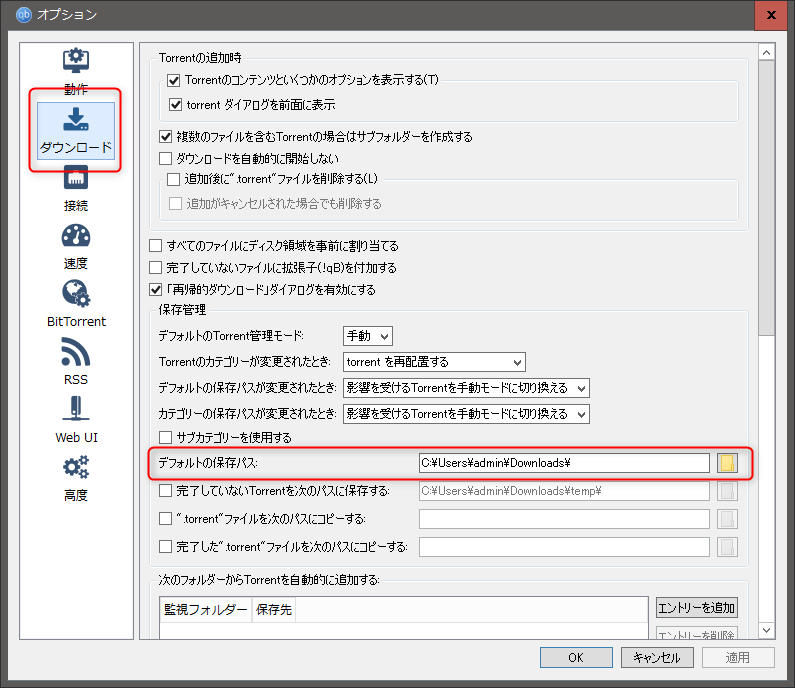Click folder browse icon for デフォルトの保存パス
Viewport: 795px width, 688px height.
[x=727, y=463]
